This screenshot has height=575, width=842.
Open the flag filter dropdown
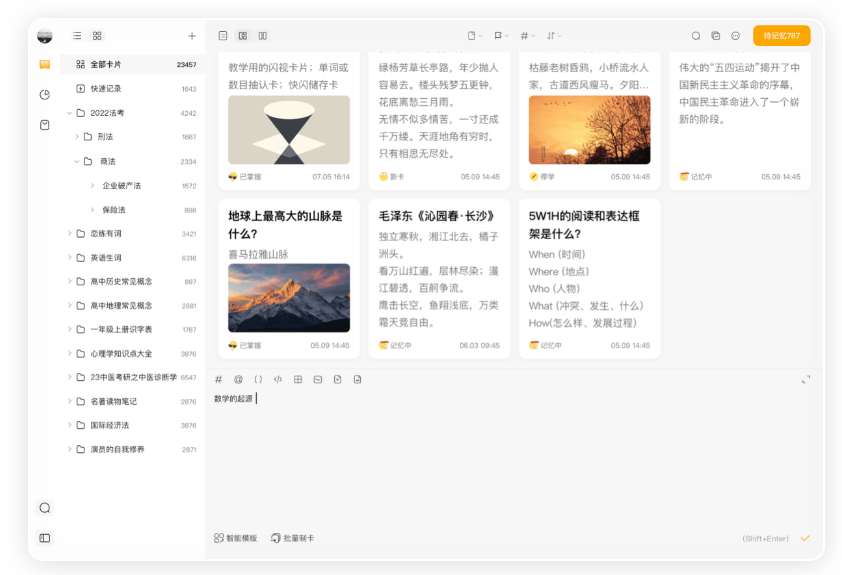coord(500,36)
